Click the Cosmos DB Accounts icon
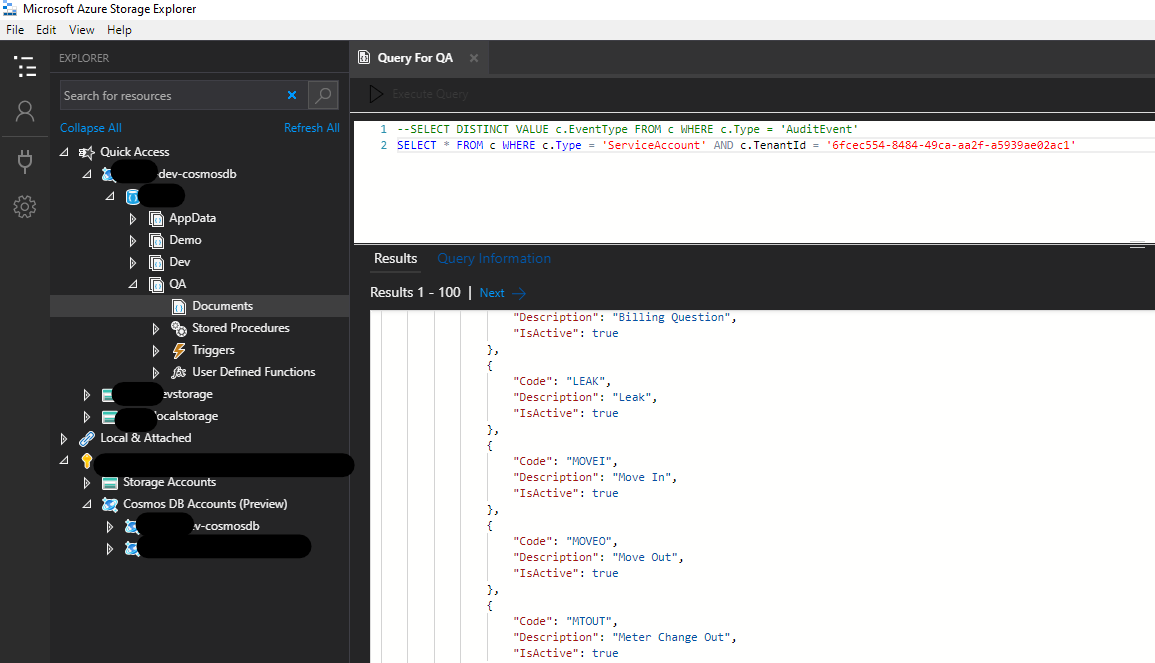 [110, 505]
